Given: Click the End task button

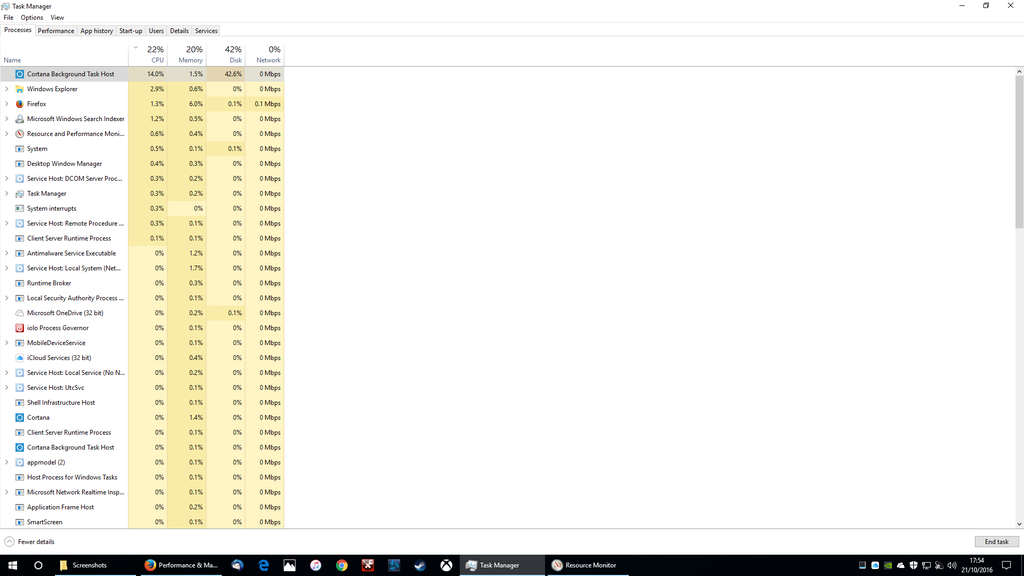Looking at the screenshot, I should pyautogui.click(x=997, y=542).
